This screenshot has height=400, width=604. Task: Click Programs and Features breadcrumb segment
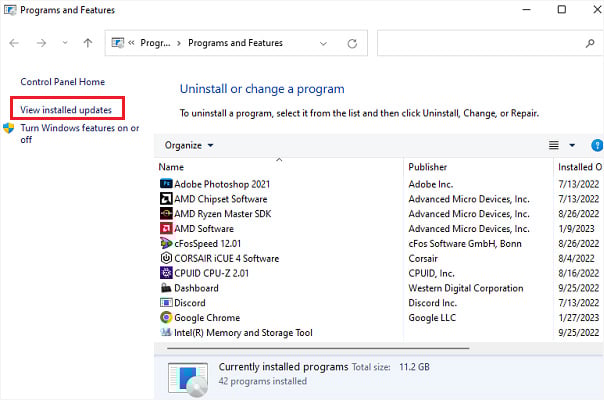point(235,43)
